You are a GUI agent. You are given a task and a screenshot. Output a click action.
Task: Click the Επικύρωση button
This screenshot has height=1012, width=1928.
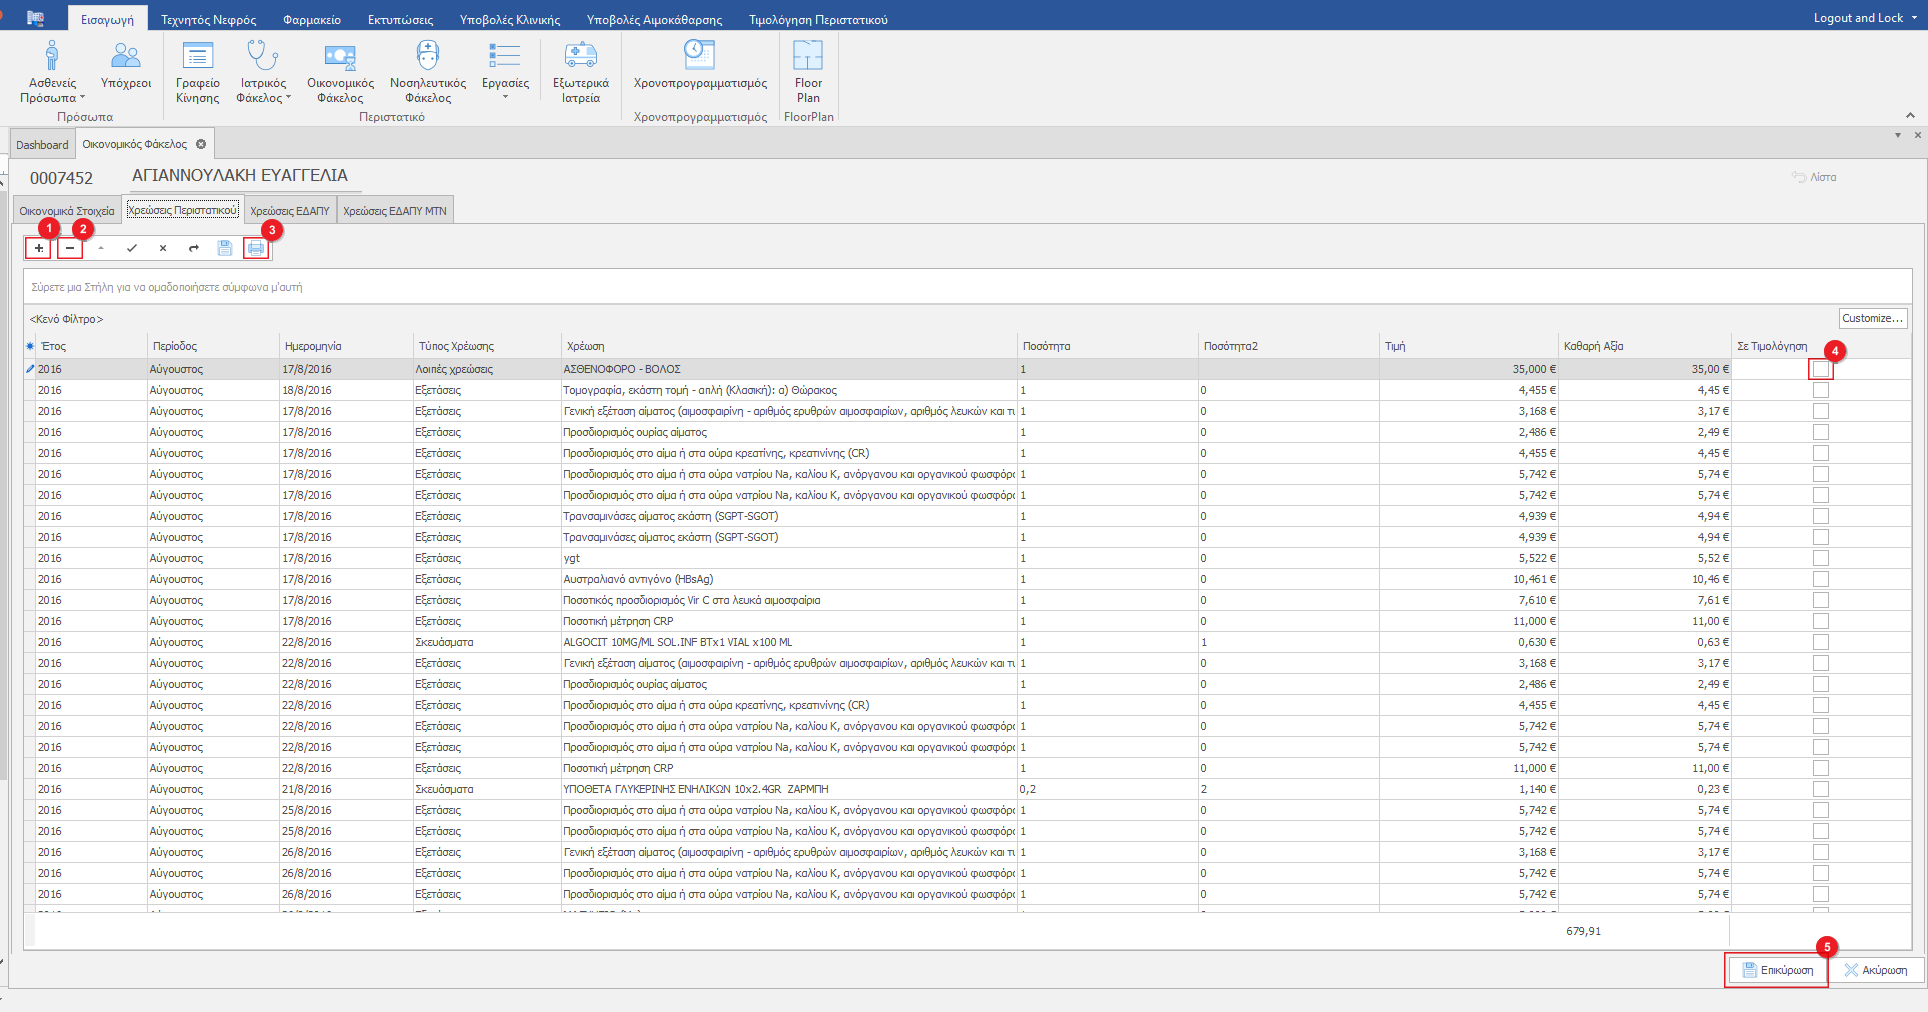coord(1777,970)
